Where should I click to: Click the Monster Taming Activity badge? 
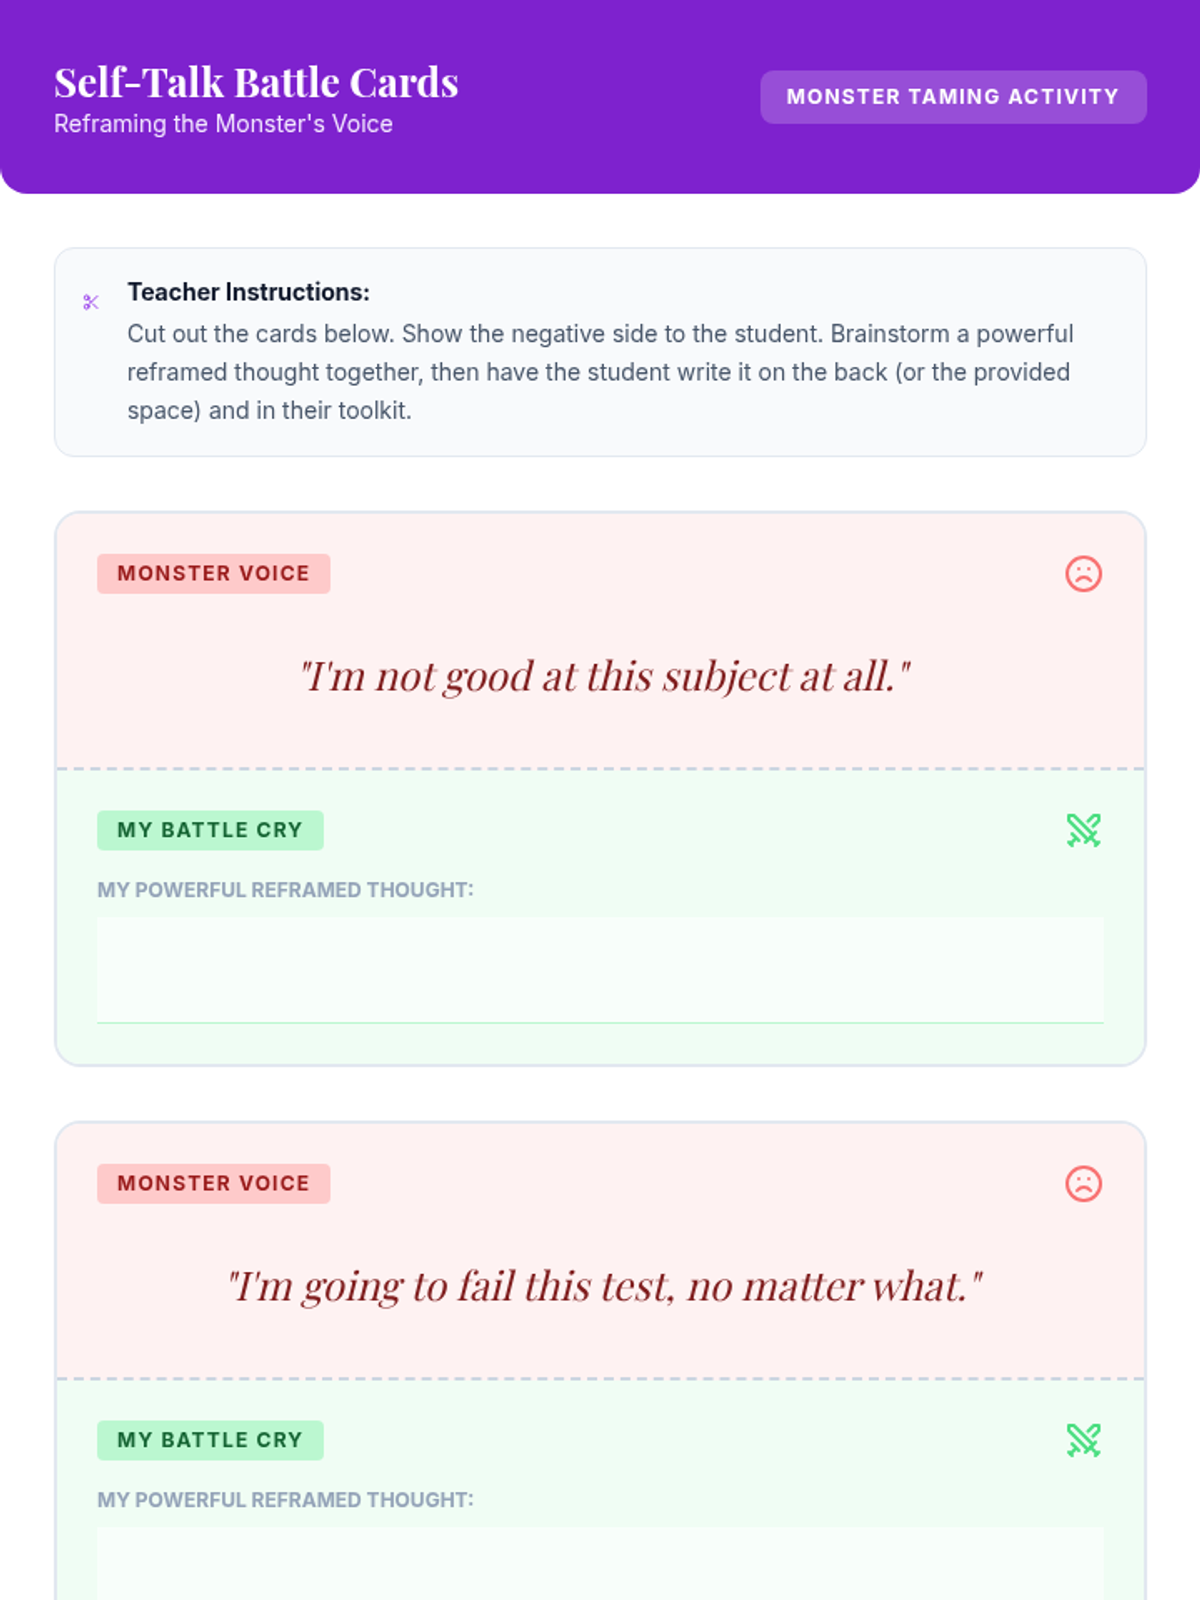tap(952, 97)
